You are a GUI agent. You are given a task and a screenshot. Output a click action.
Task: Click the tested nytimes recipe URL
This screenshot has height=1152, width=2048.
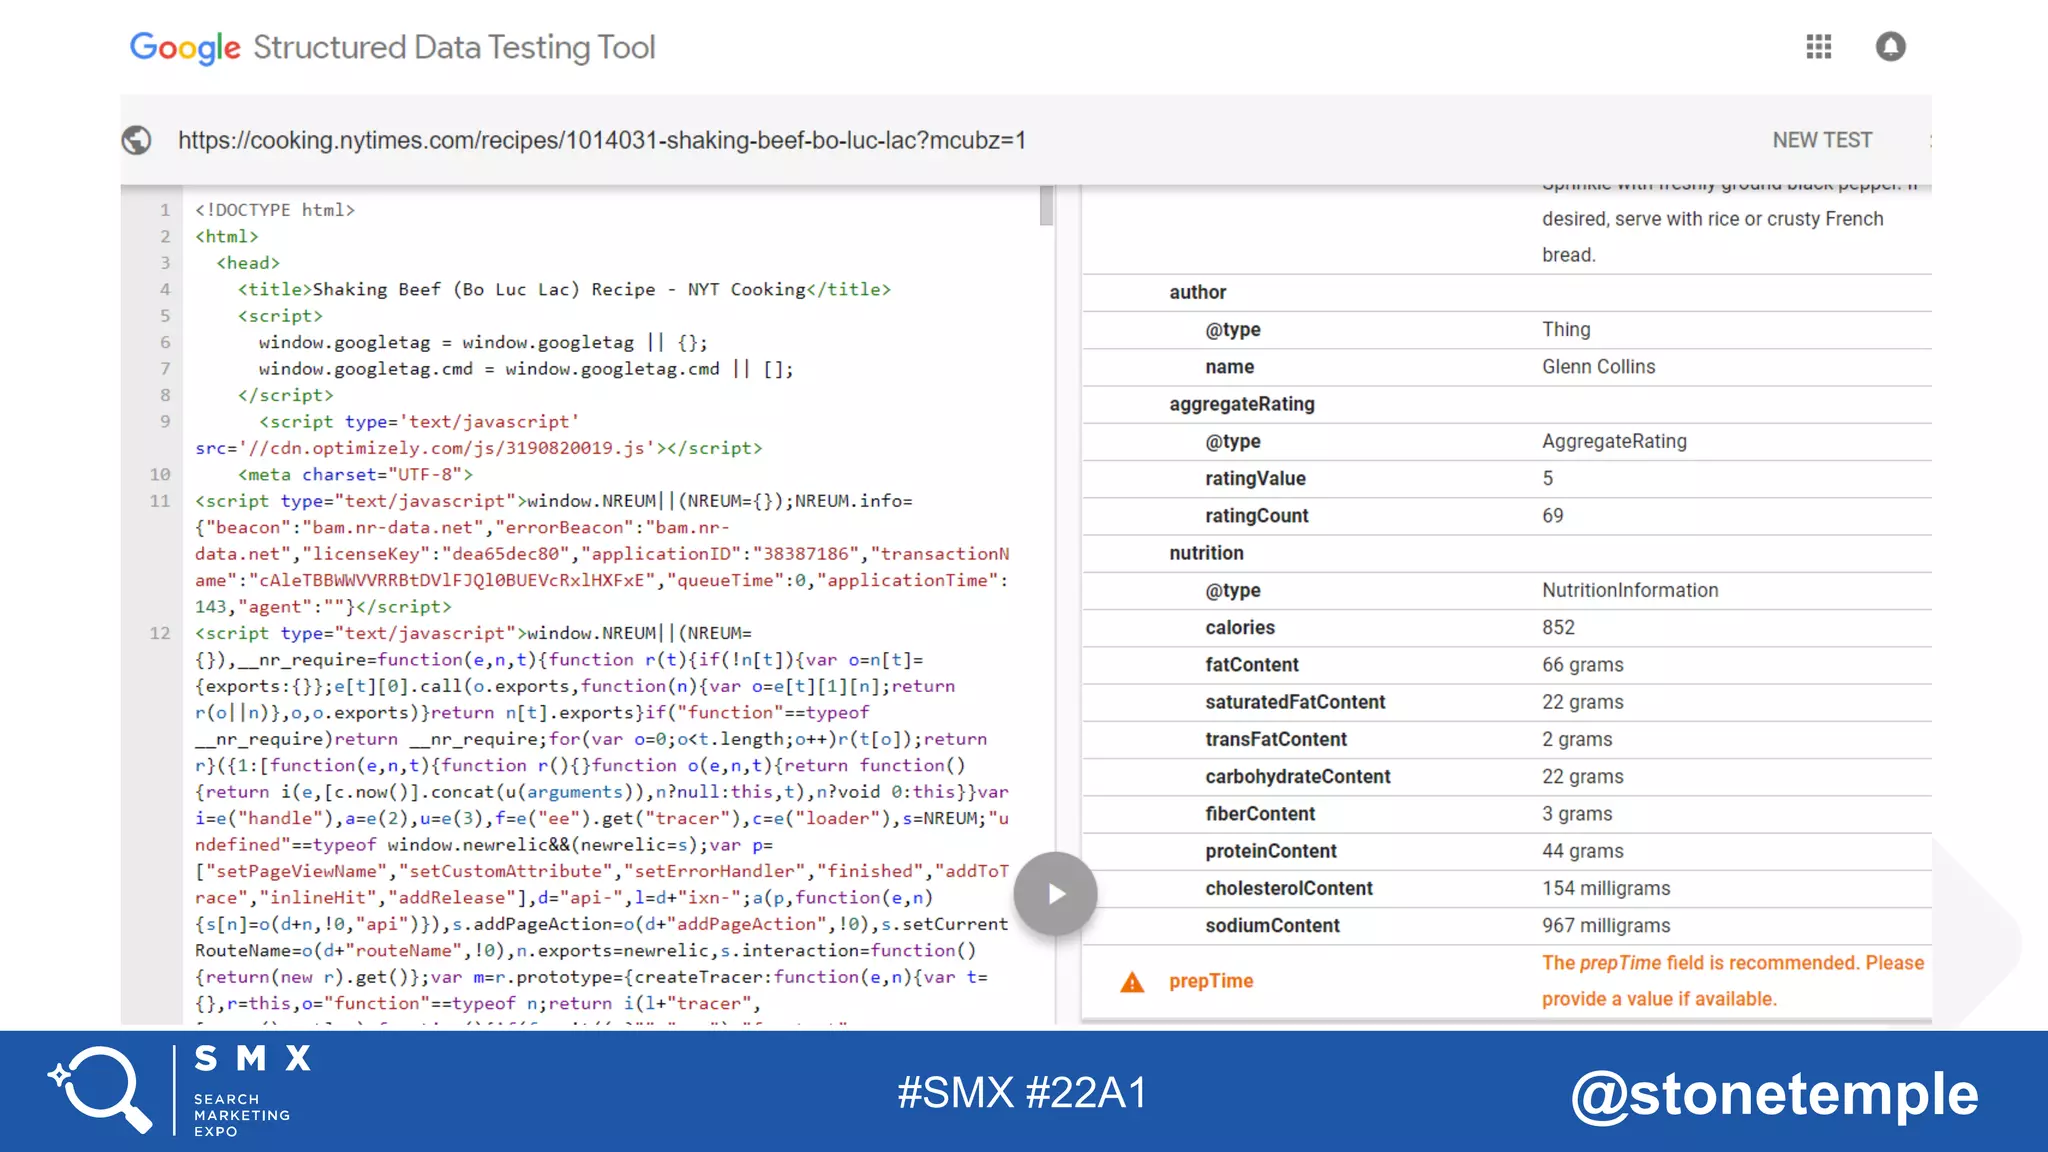601,140
